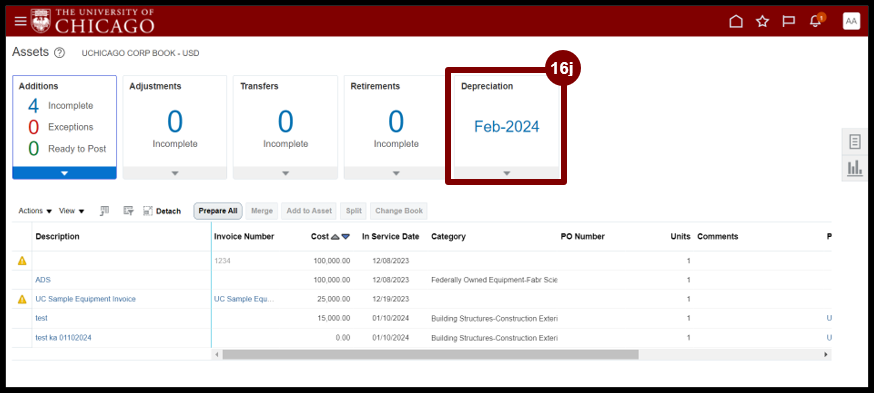The image size is (874, 393).
Task: Click the scrollbar left arrow
Action: 218,355
